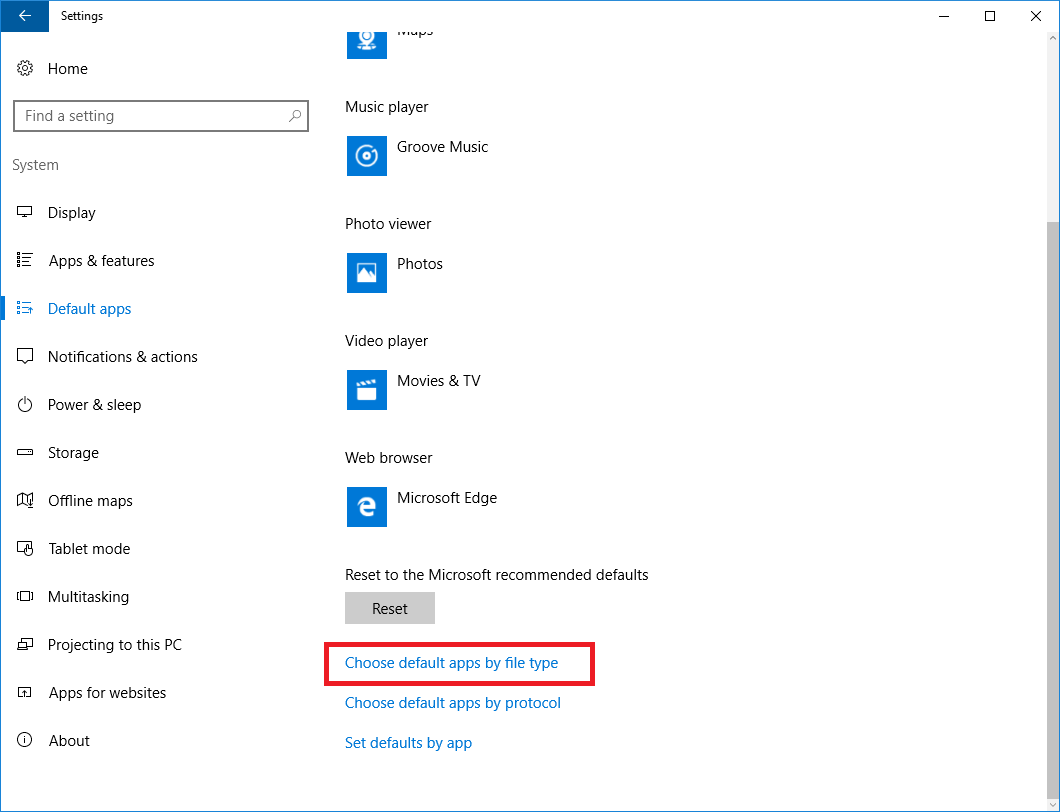This screenshot has height=812, width=1060.
Task: Click the Groove Music app icon
Action: click(367, 156)
